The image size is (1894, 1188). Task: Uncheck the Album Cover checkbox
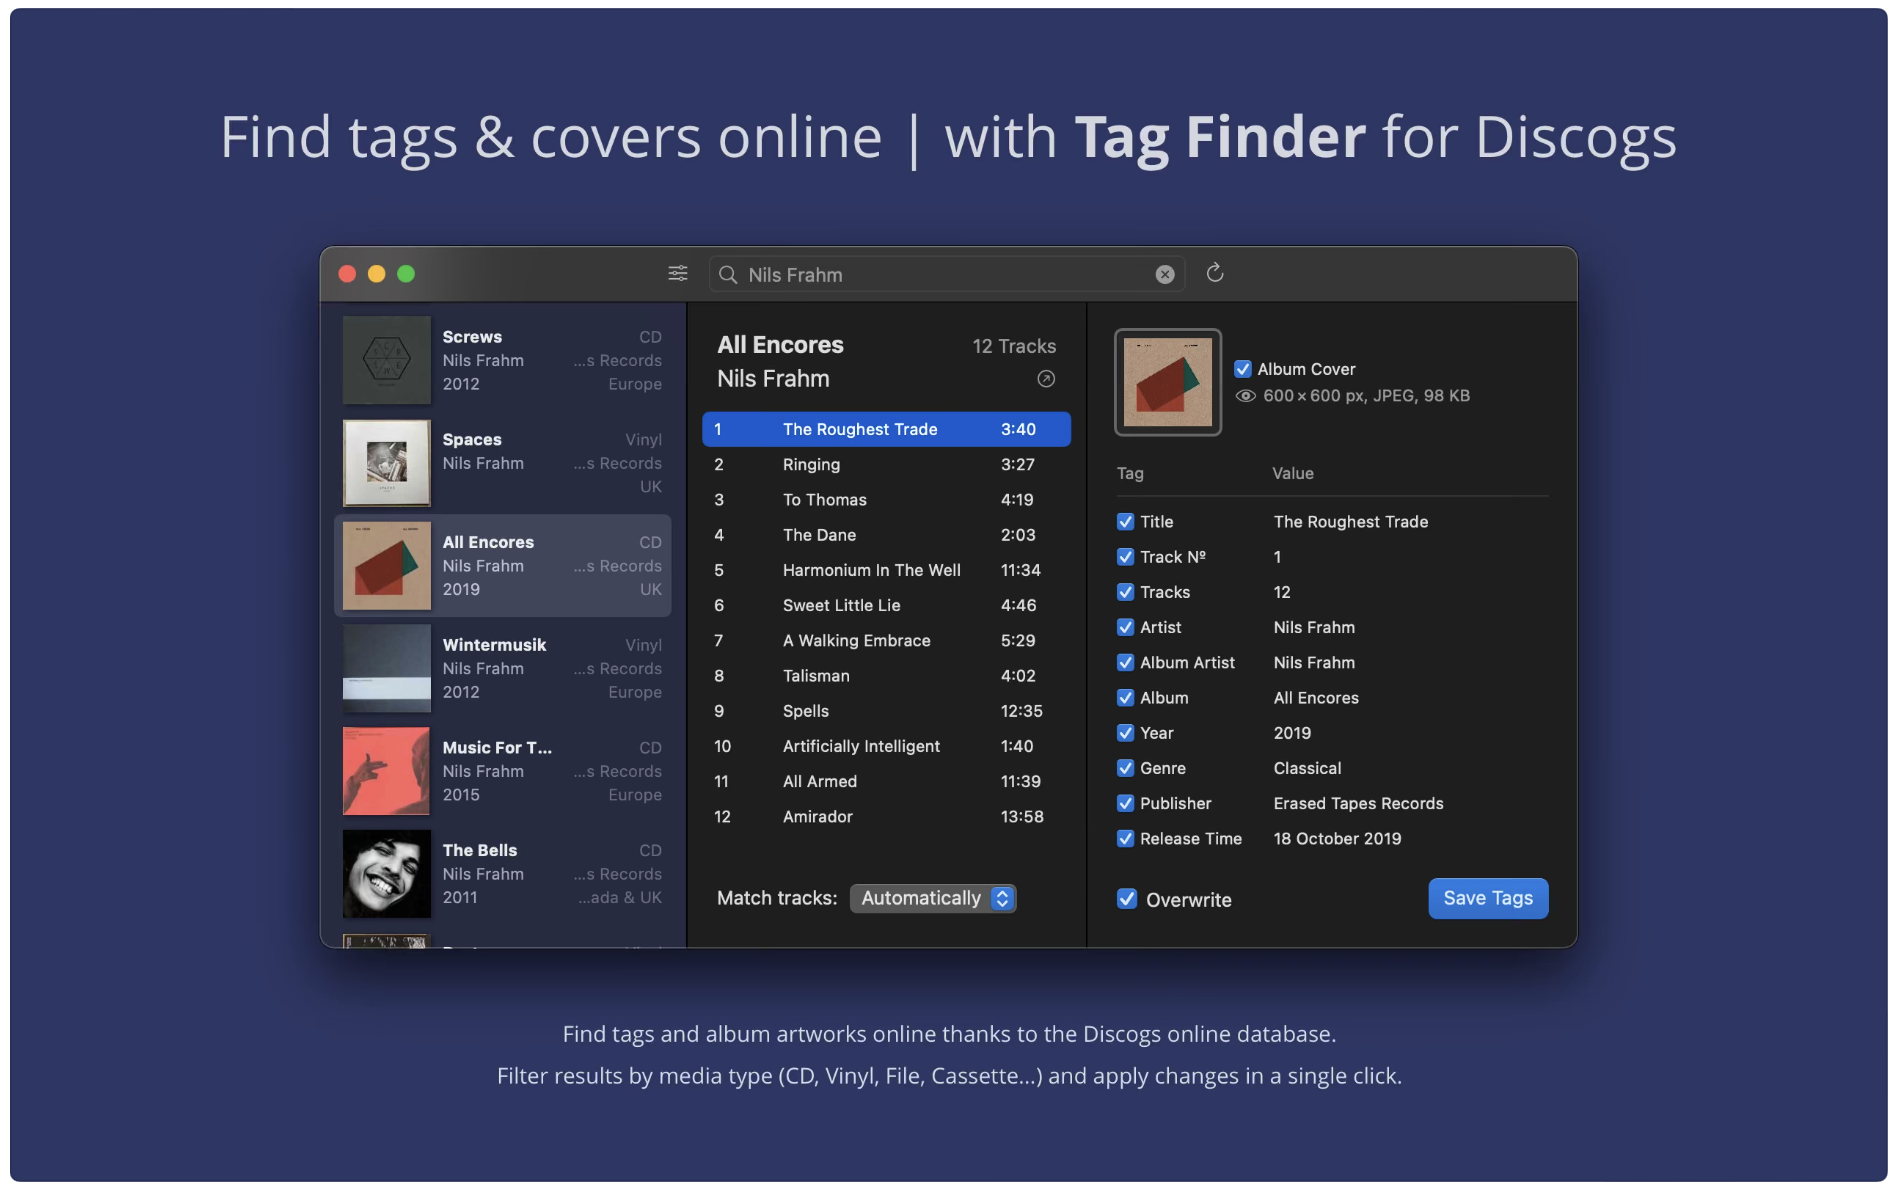[x=1242, y=368]
